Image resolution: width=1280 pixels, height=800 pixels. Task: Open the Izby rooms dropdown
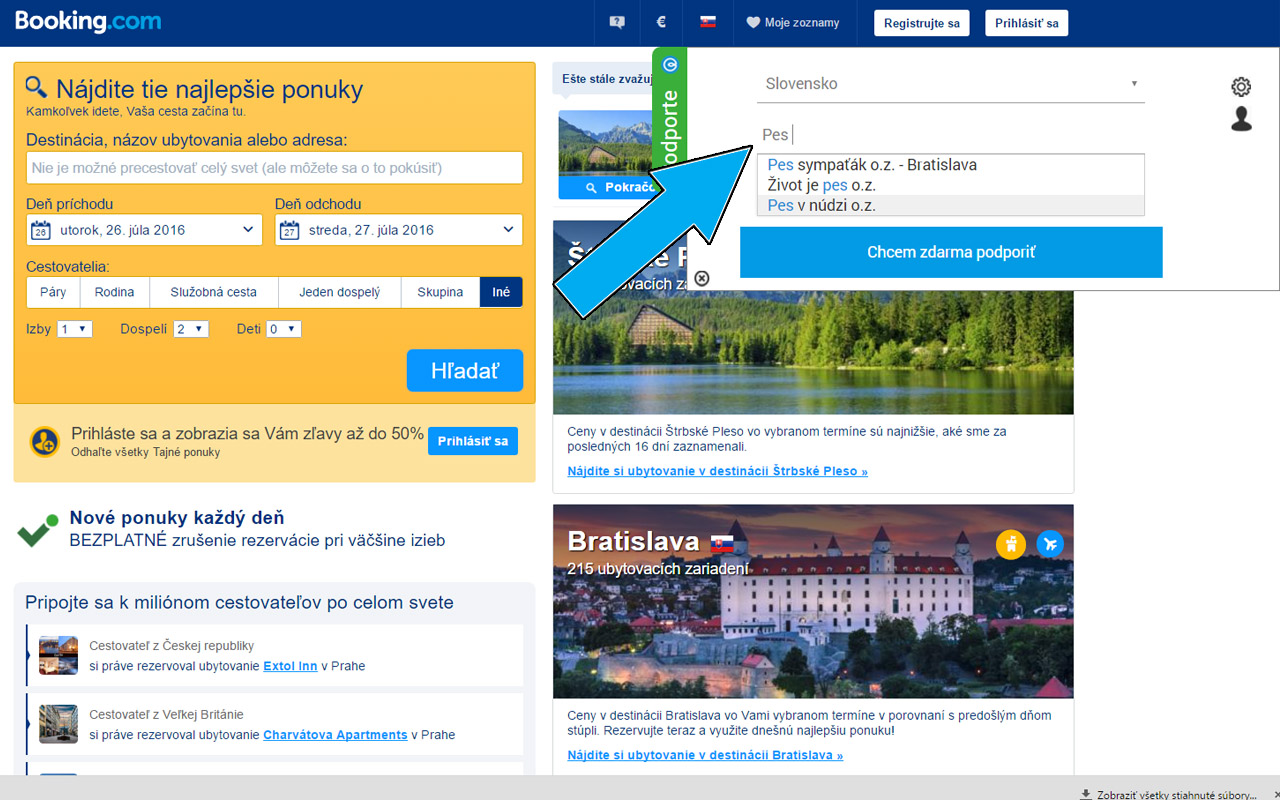pos(75,329)
